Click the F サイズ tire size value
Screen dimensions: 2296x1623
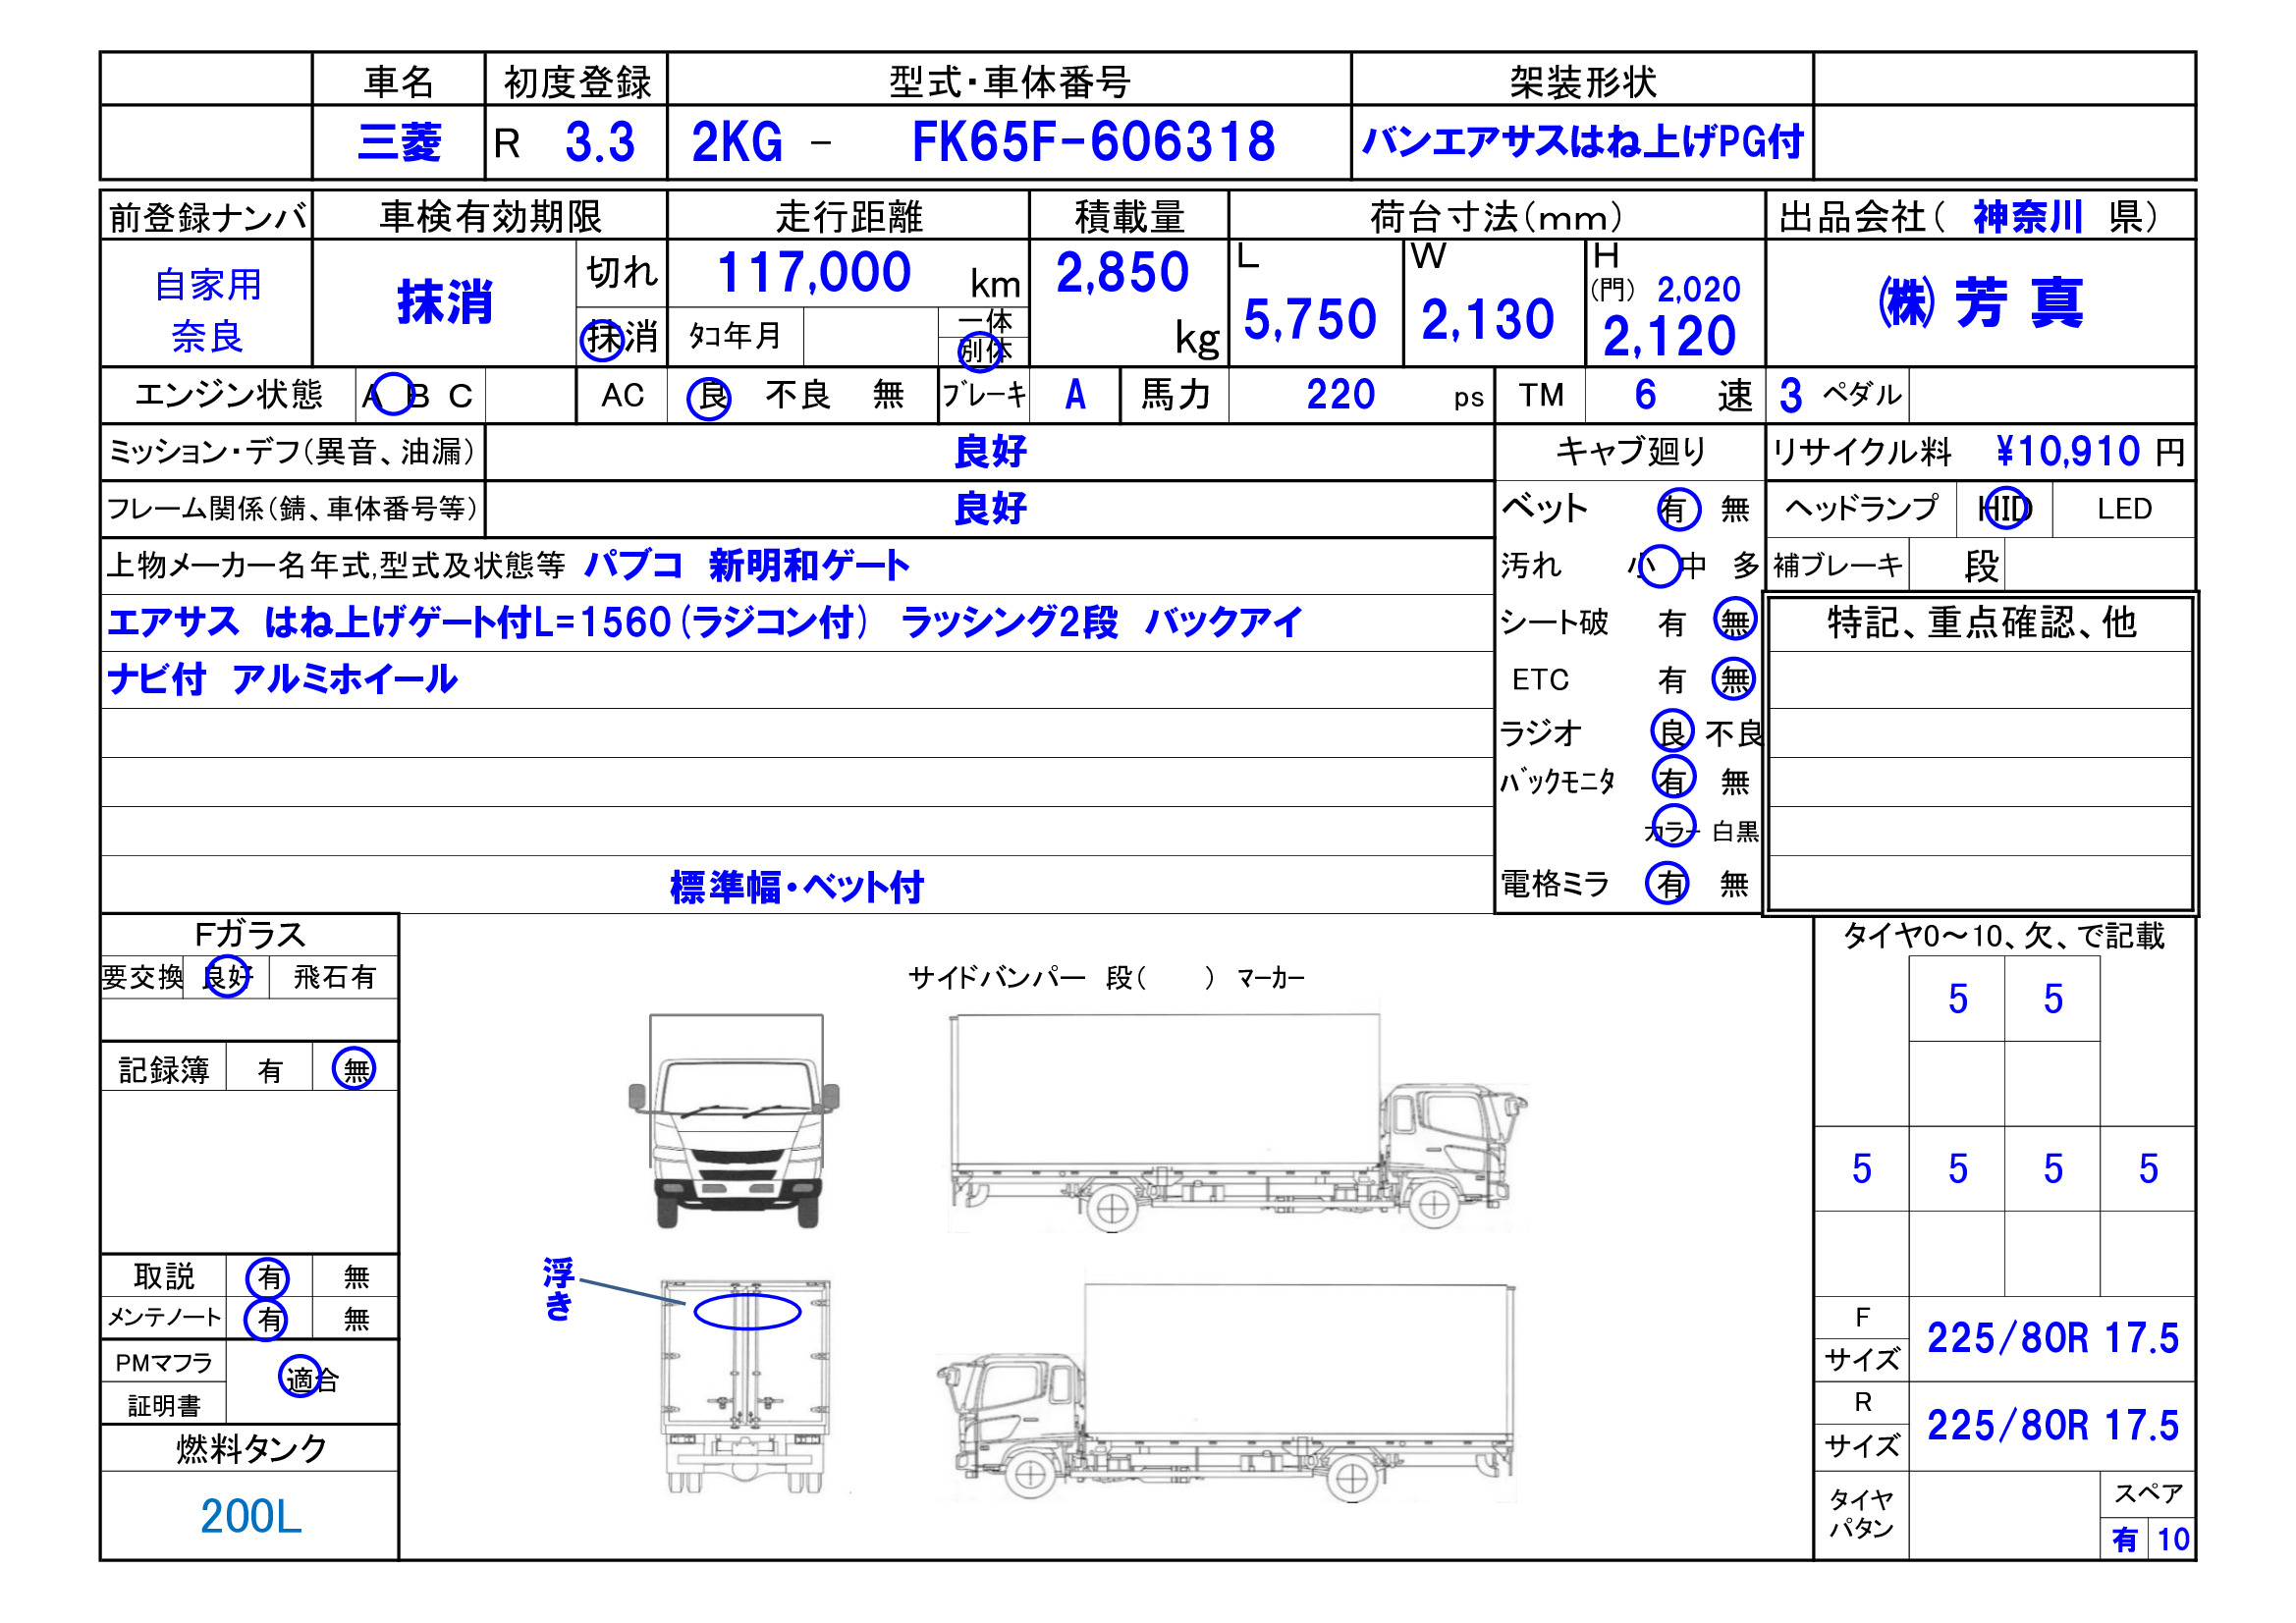pyautogui.click(x=2052, y=1338)
